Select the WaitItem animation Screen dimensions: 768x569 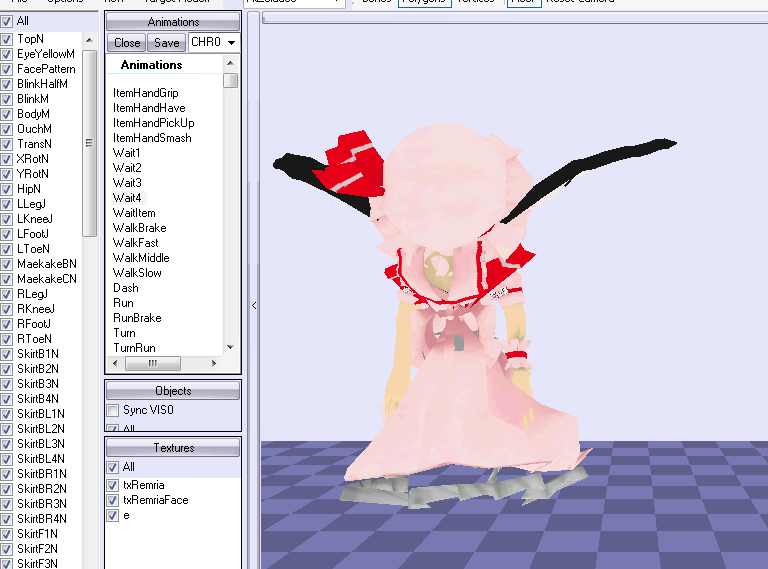pyautogui.click(x=134, y=213)
